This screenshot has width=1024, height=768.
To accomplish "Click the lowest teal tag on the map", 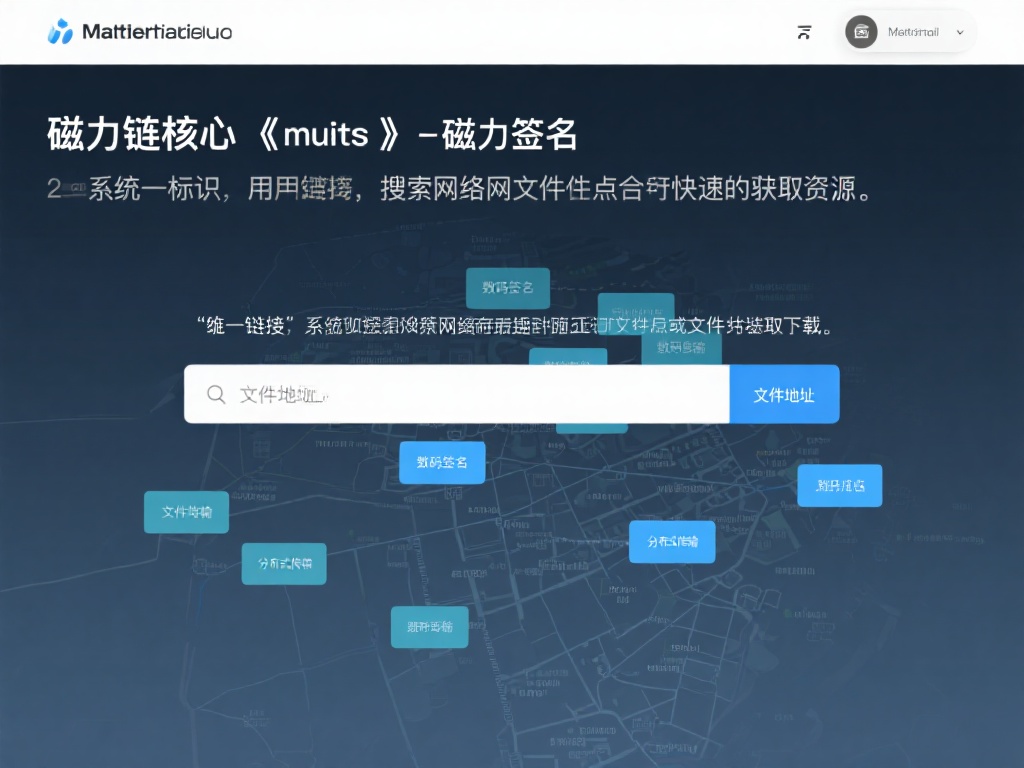I will (x=429, y=627).
